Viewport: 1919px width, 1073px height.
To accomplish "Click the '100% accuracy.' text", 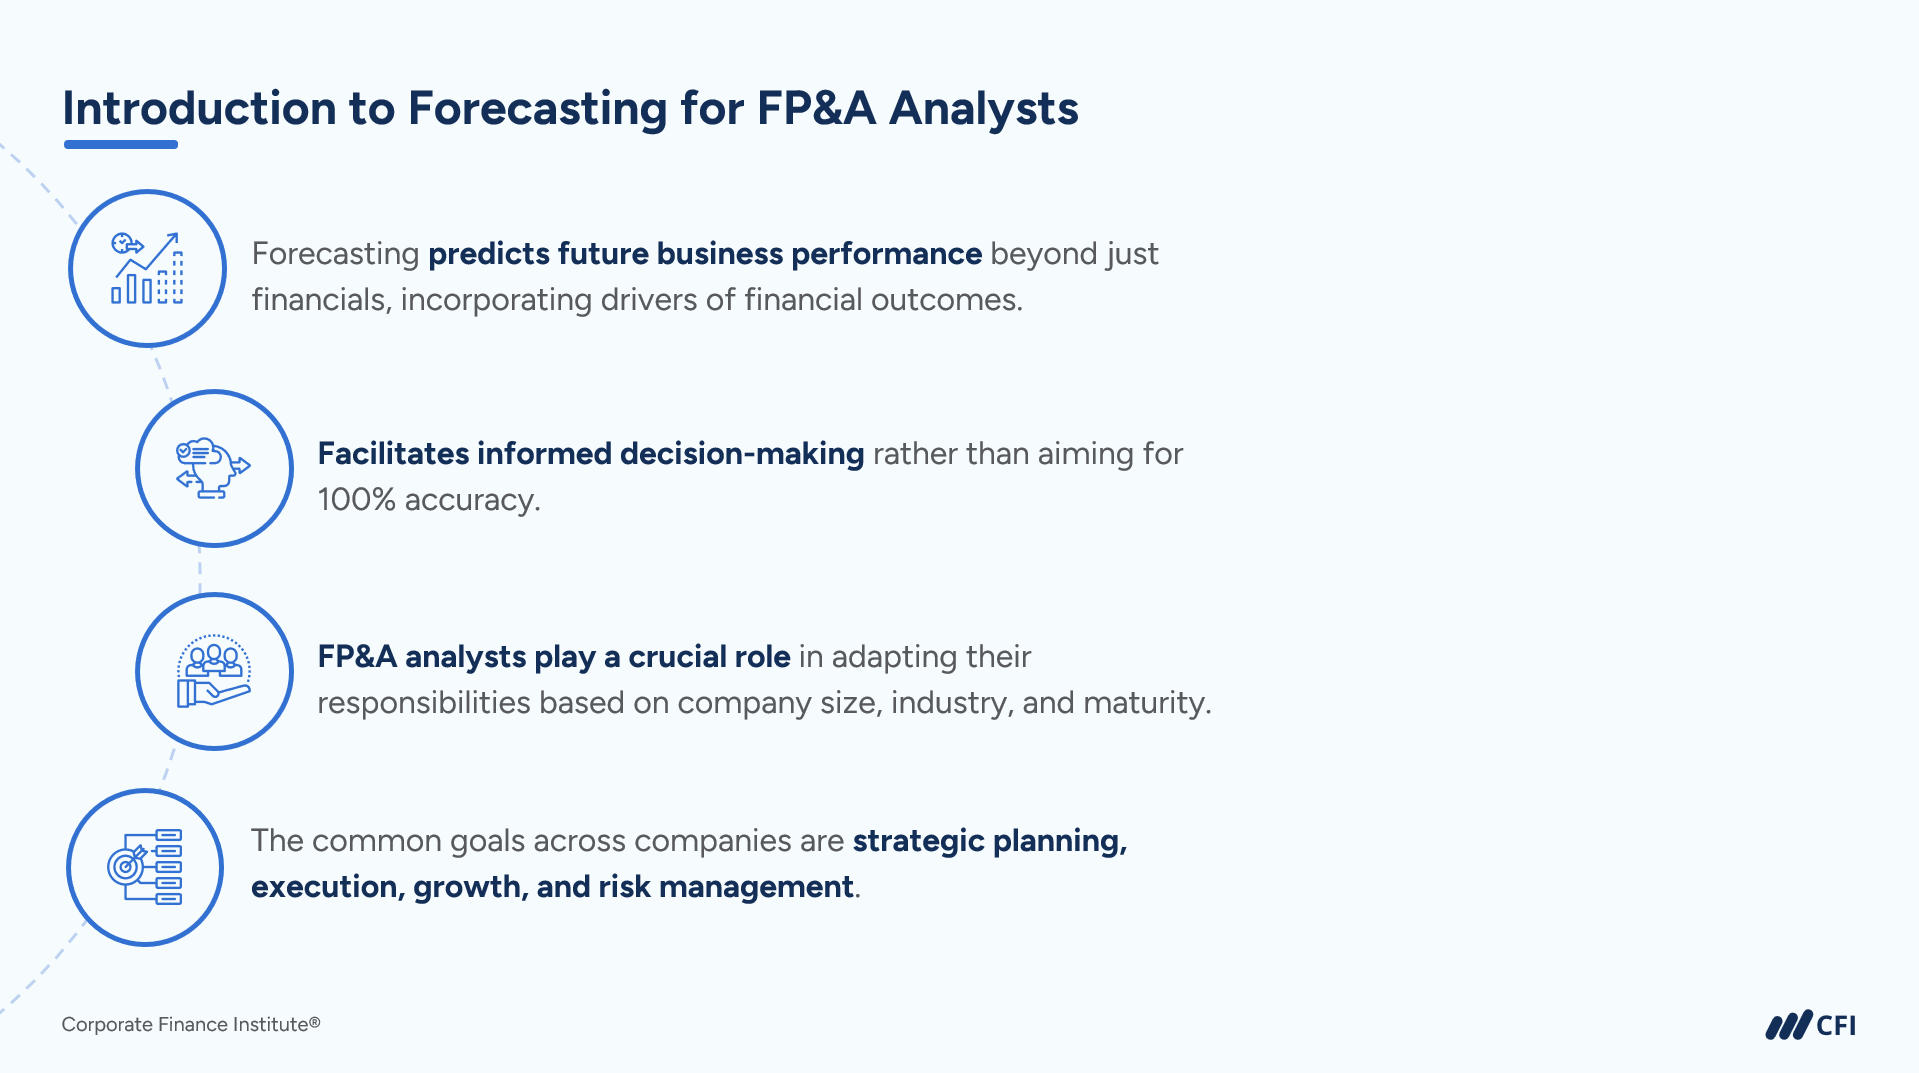I will click(429, 500).
